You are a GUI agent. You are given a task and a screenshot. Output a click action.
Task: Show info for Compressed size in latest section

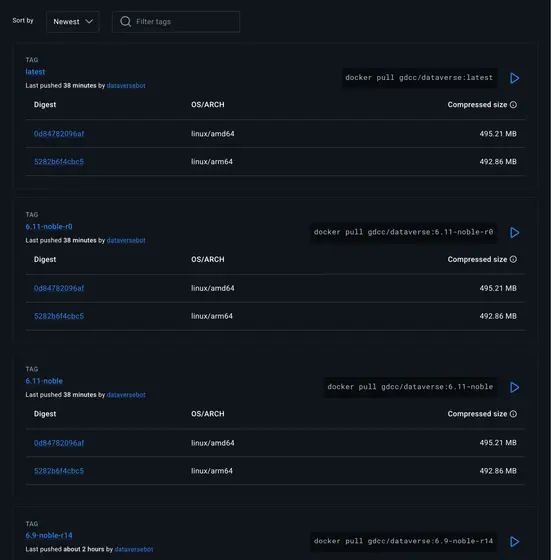pyautogui.click(x=513, y=105)
